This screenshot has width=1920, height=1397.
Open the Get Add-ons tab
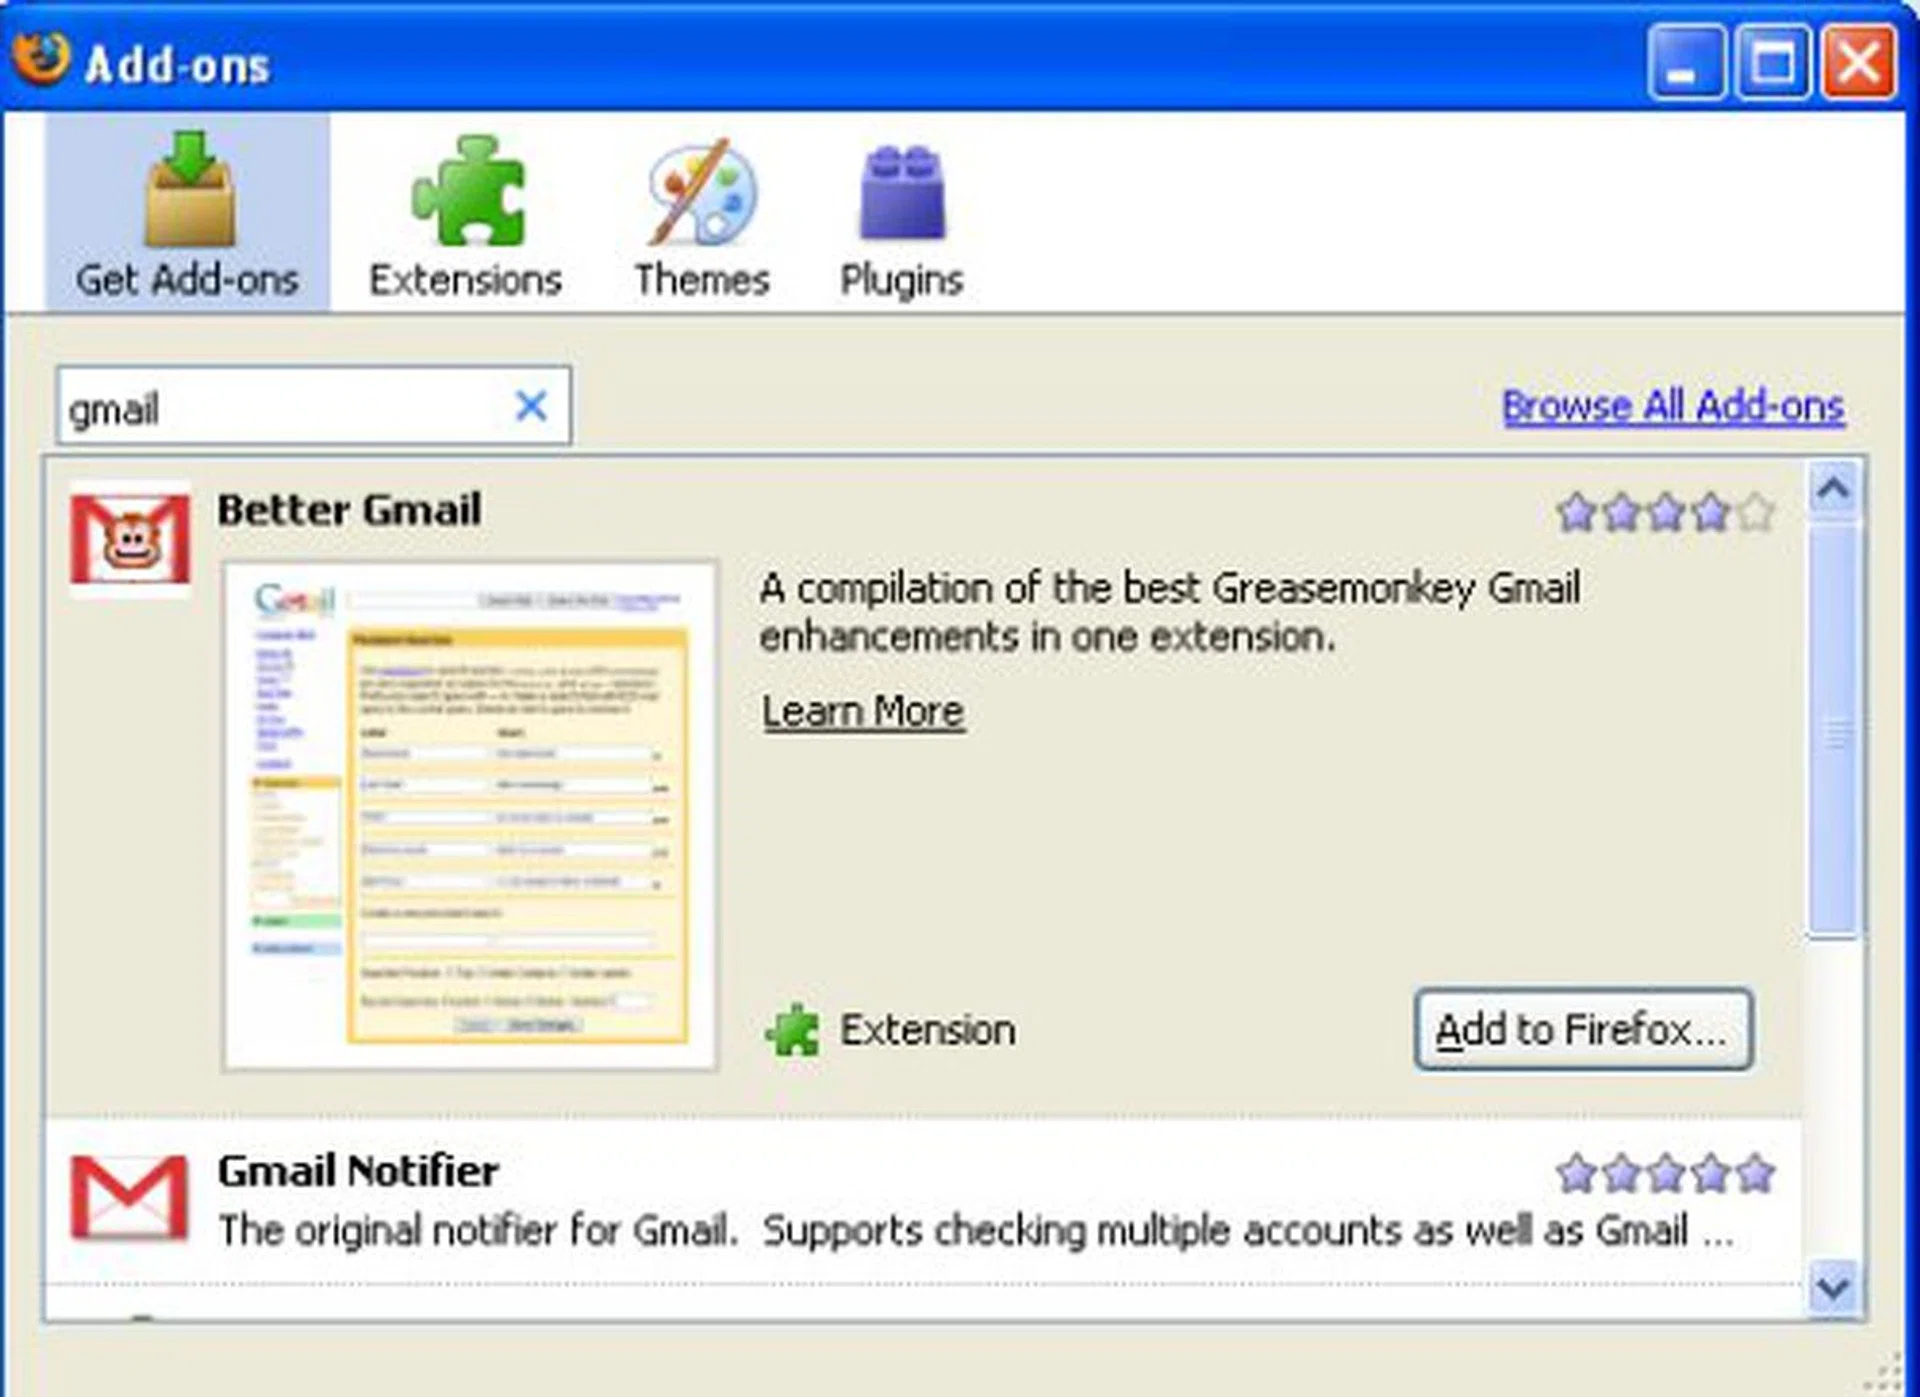pyautogui.click(x=187, y=213)
